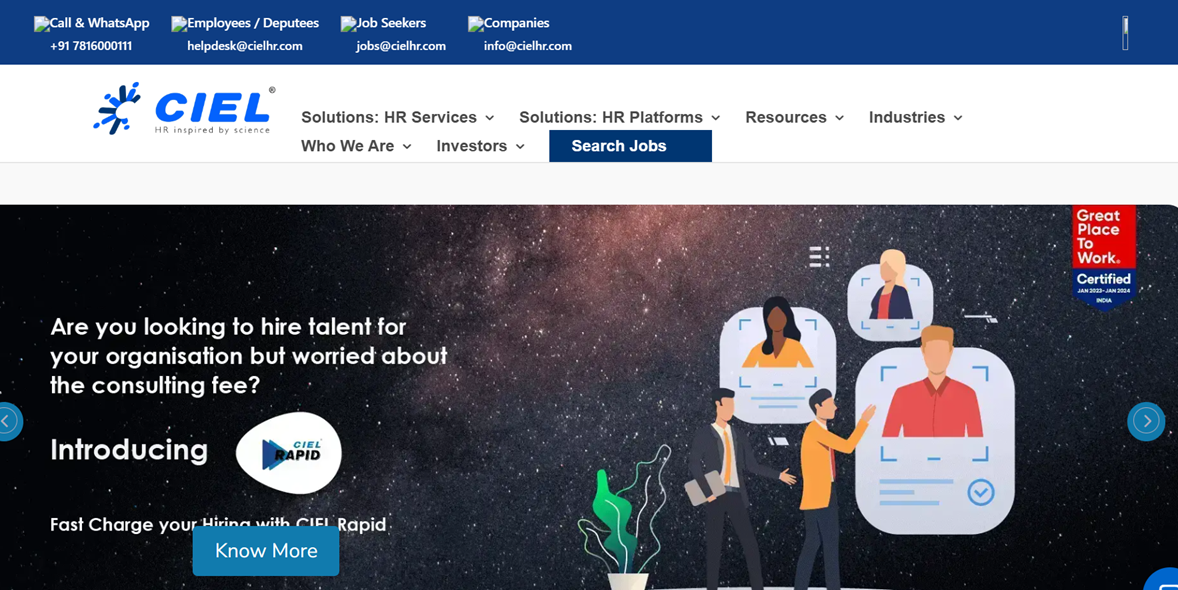
Task: Expand the Investors chevron
Action: (x=520, y=147)
